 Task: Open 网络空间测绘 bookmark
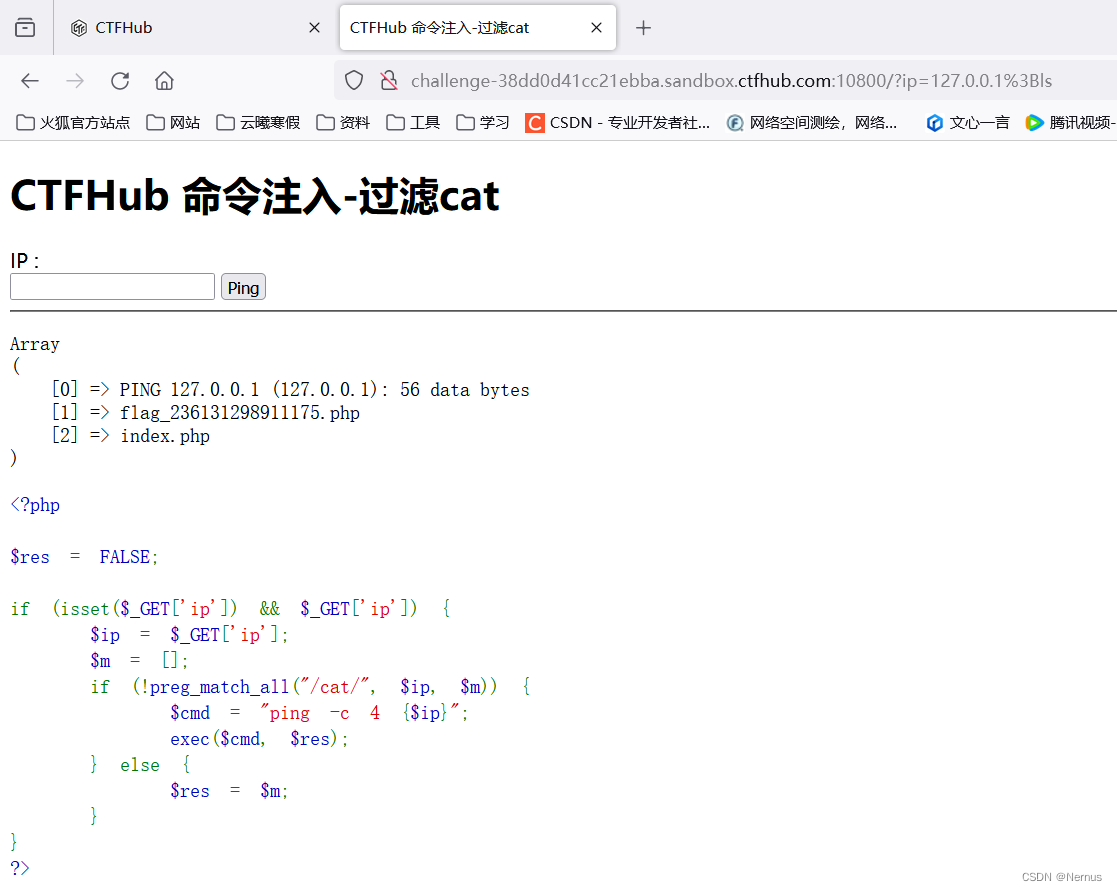pos(811,123)
